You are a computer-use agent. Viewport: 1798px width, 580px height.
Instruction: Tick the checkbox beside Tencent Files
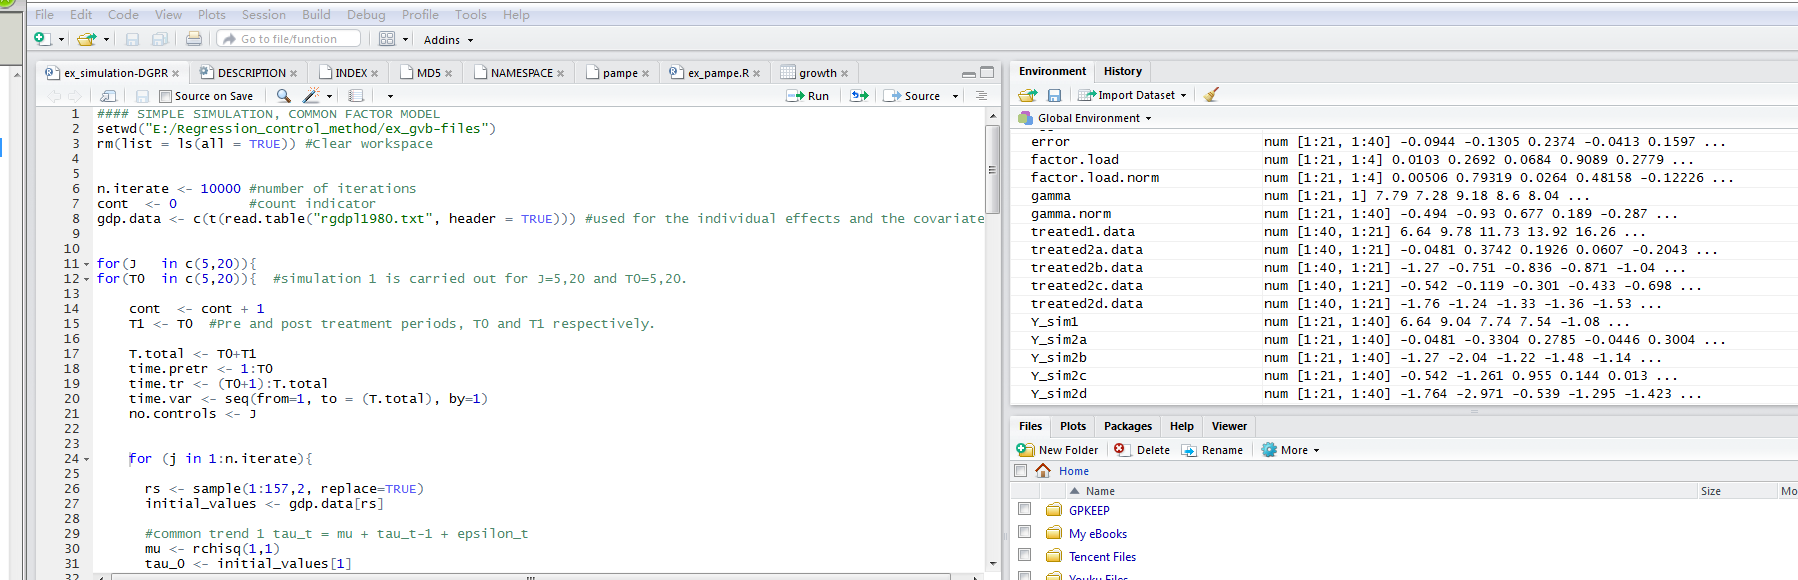(x=1024, y=555)
